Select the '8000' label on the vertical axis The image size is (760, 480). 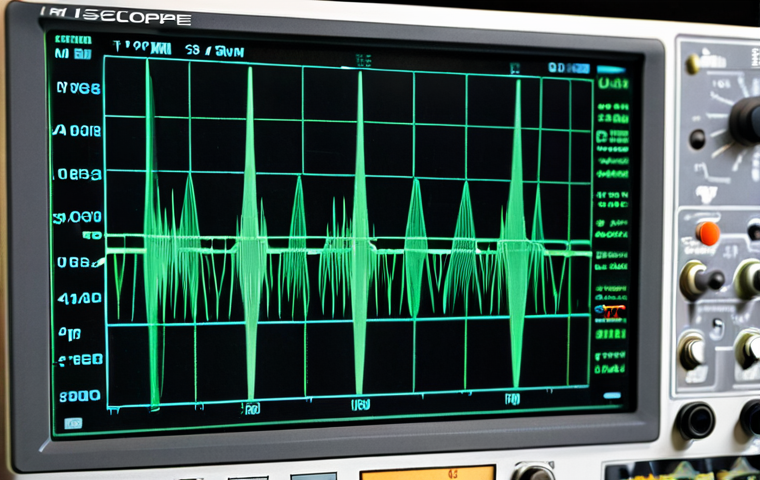point(80,396)
